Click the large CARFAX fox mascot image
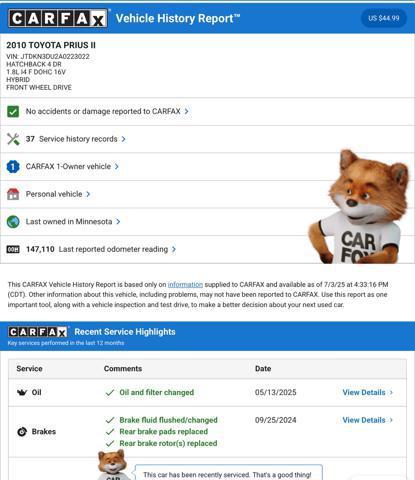 359,207
